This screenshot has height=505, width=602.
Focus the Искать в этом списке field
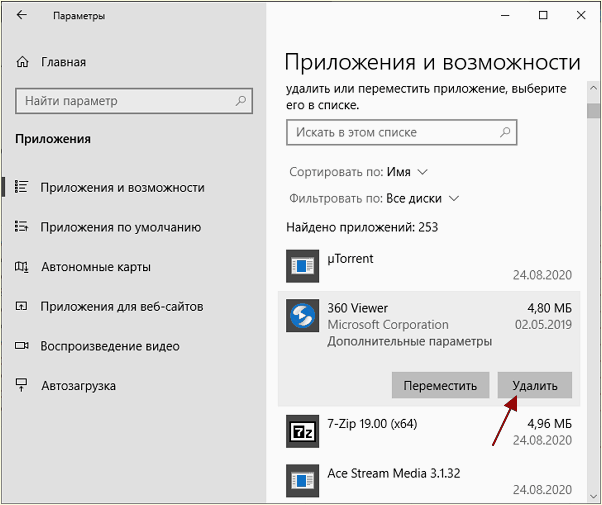[402, 132]
